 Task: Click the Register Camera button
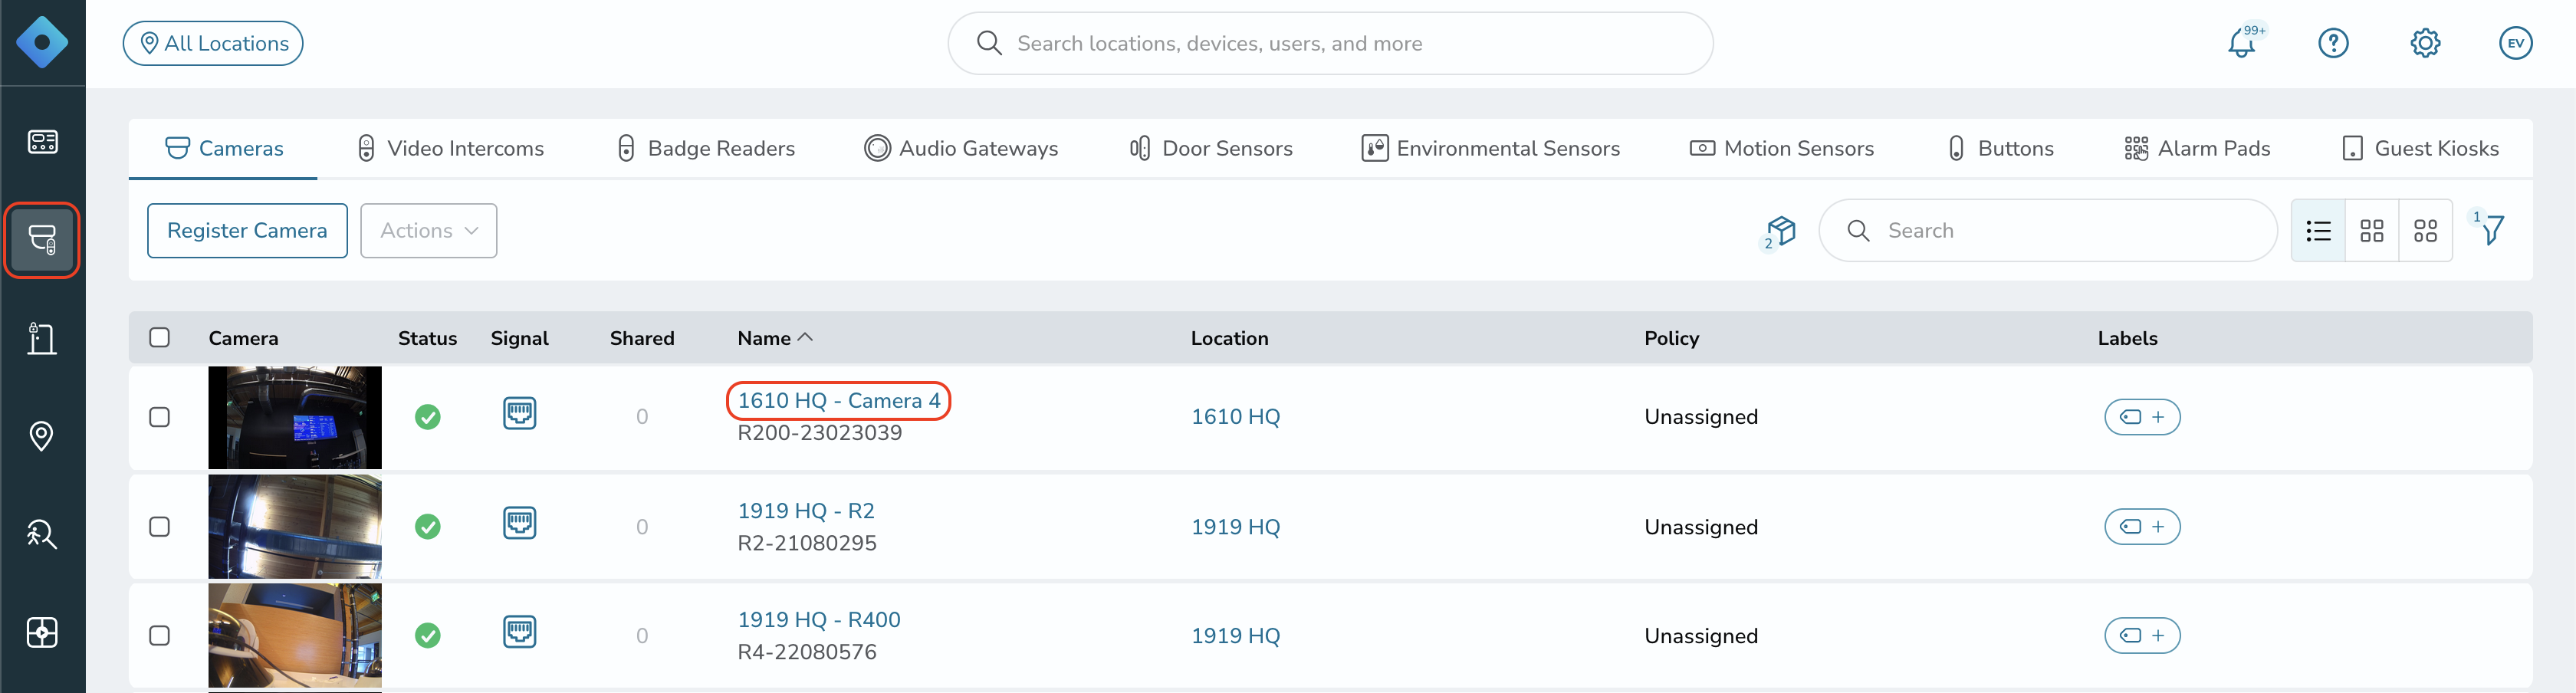pos(247,231)
